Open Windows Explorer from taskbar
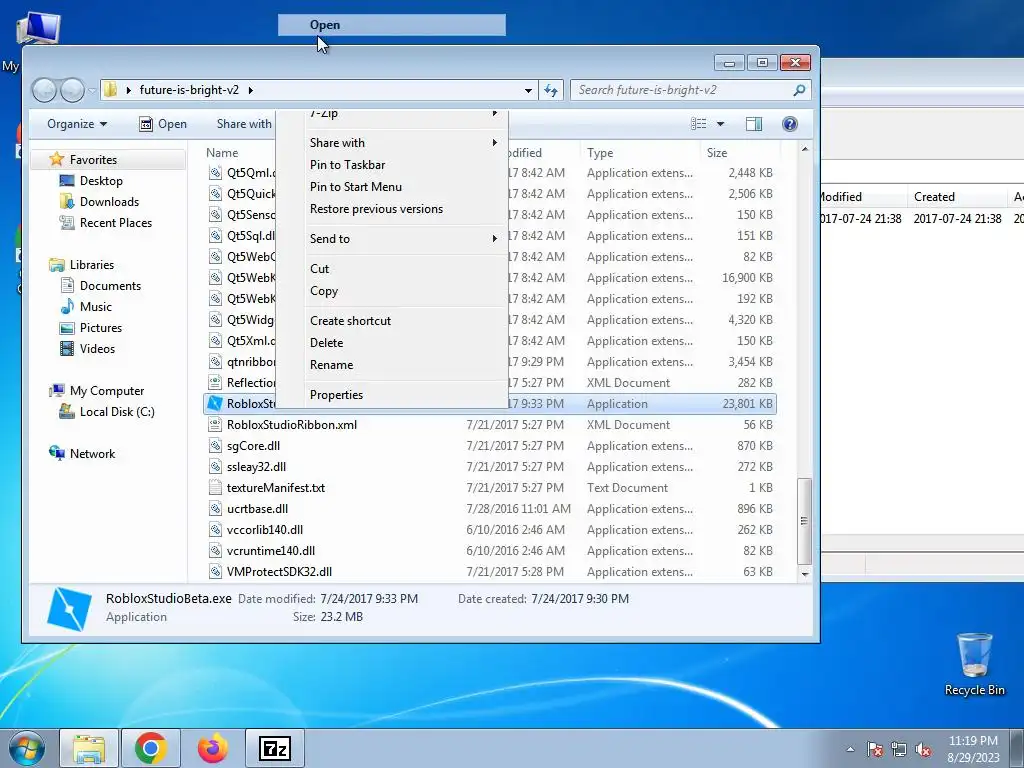 pos(89,748)
